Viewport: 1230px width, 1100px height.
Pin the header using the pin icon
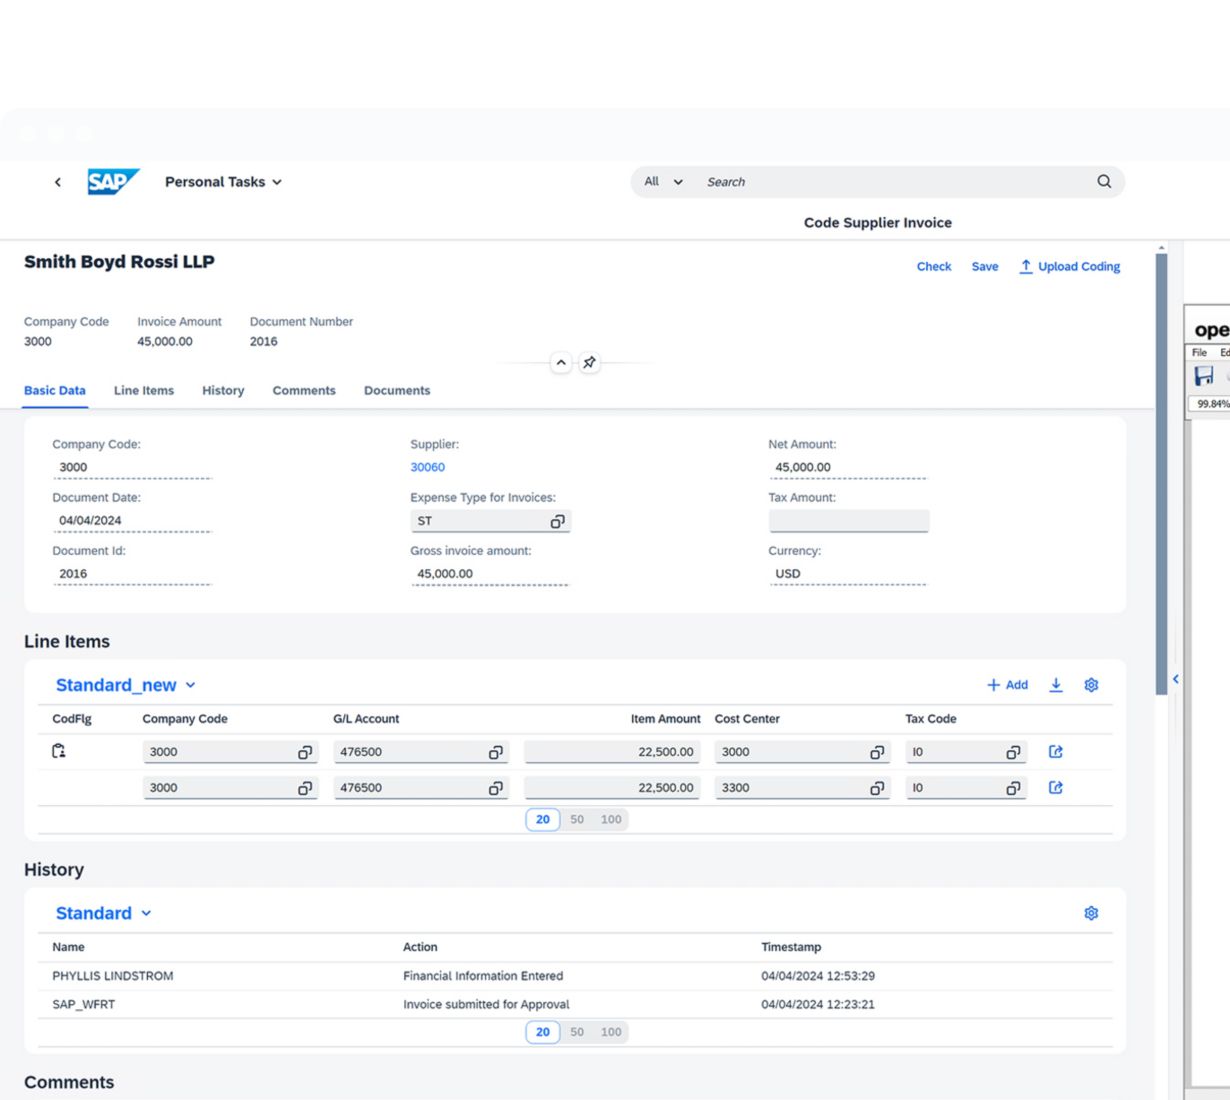(589, 363)
